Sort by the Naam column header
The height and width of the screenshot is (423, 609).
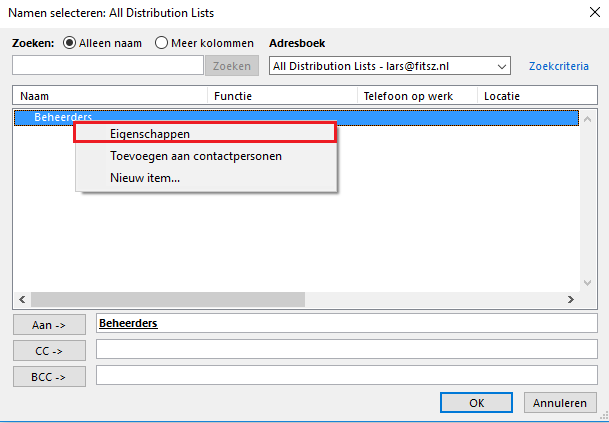[x=110, y=96]
